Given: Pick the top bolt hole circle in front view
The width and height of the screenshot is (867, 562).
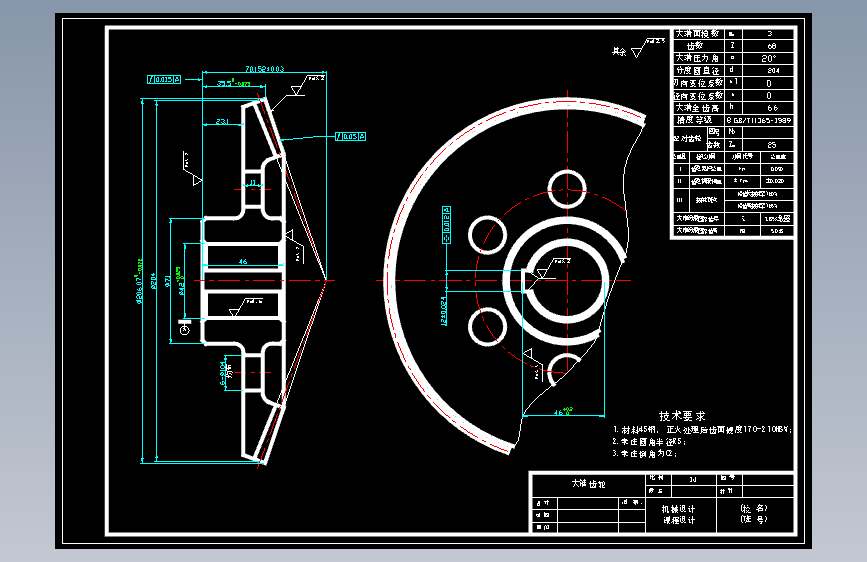Looking at the screenshot, I should 567,189.
